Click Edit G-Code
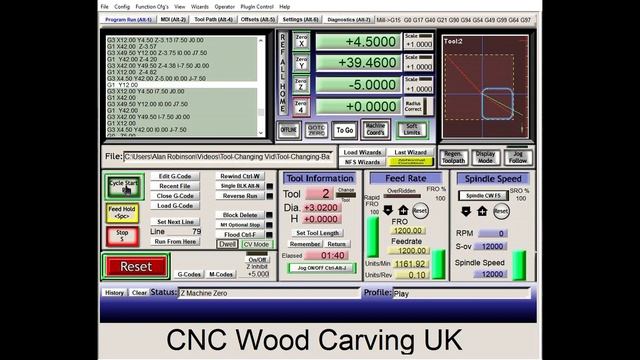This screenshot has height=360, width=640. tap(175, 176)
